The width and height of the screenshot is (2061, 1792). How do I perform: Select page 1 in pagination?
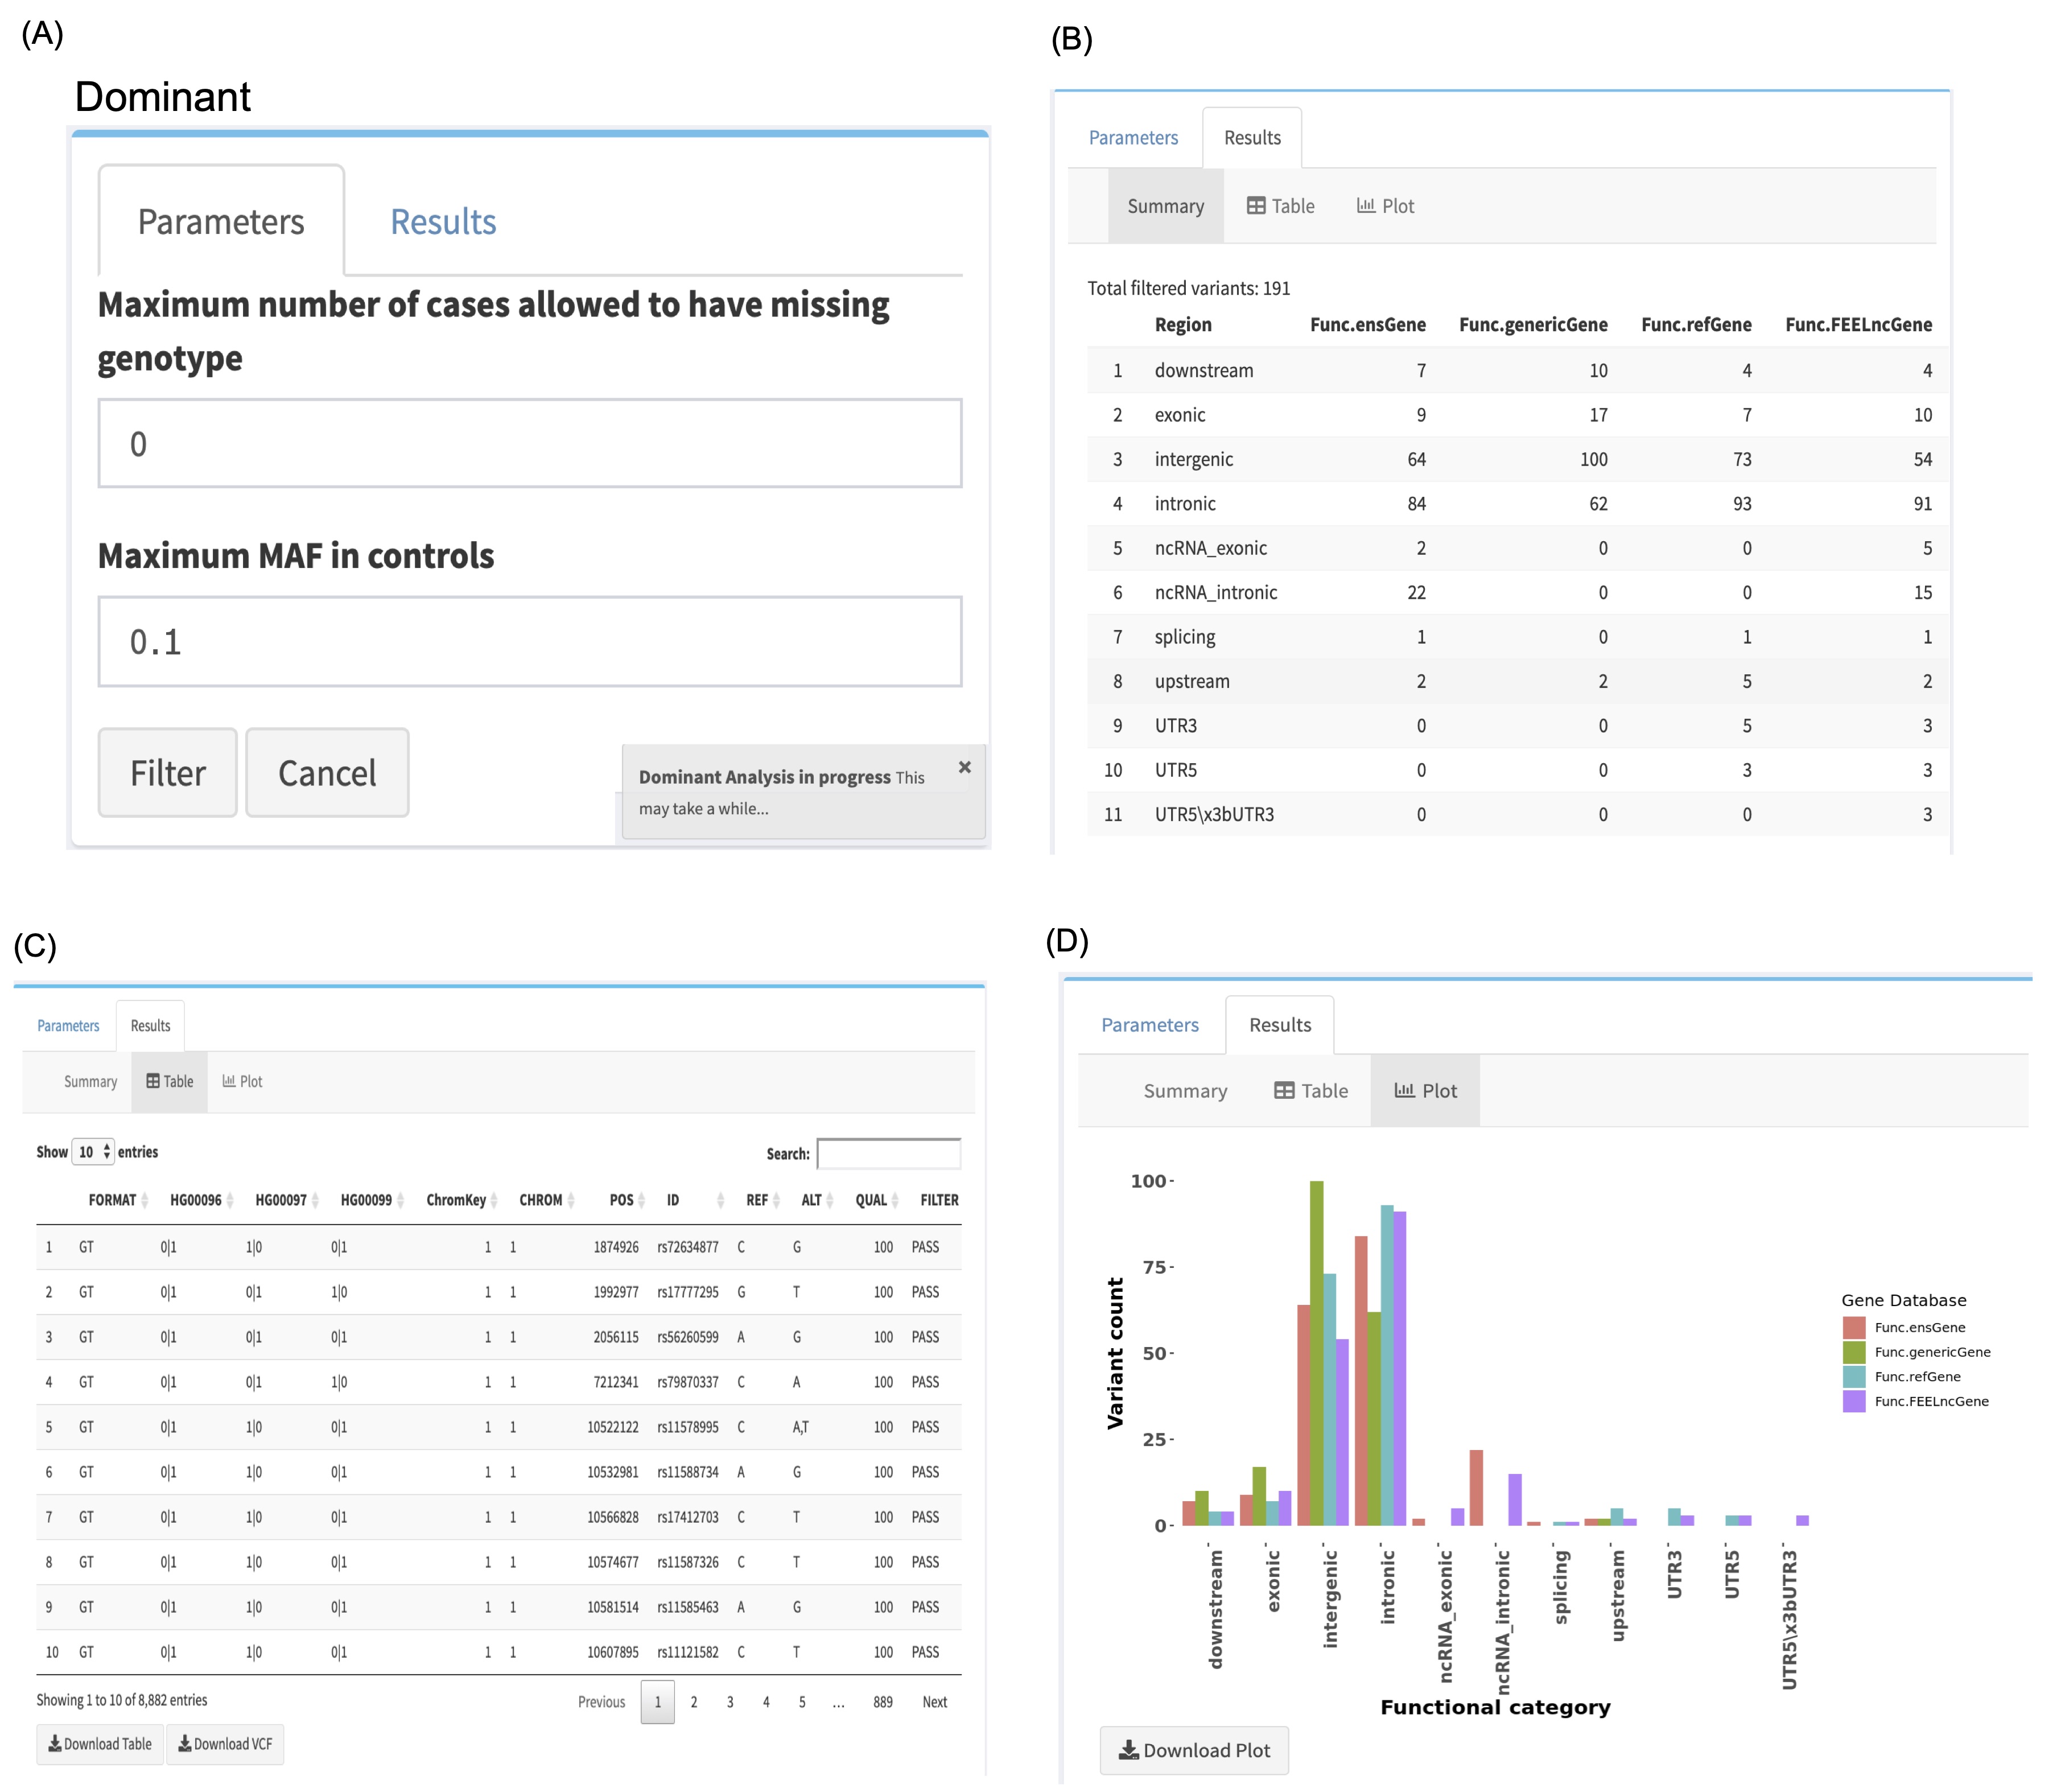point(658,1702)
